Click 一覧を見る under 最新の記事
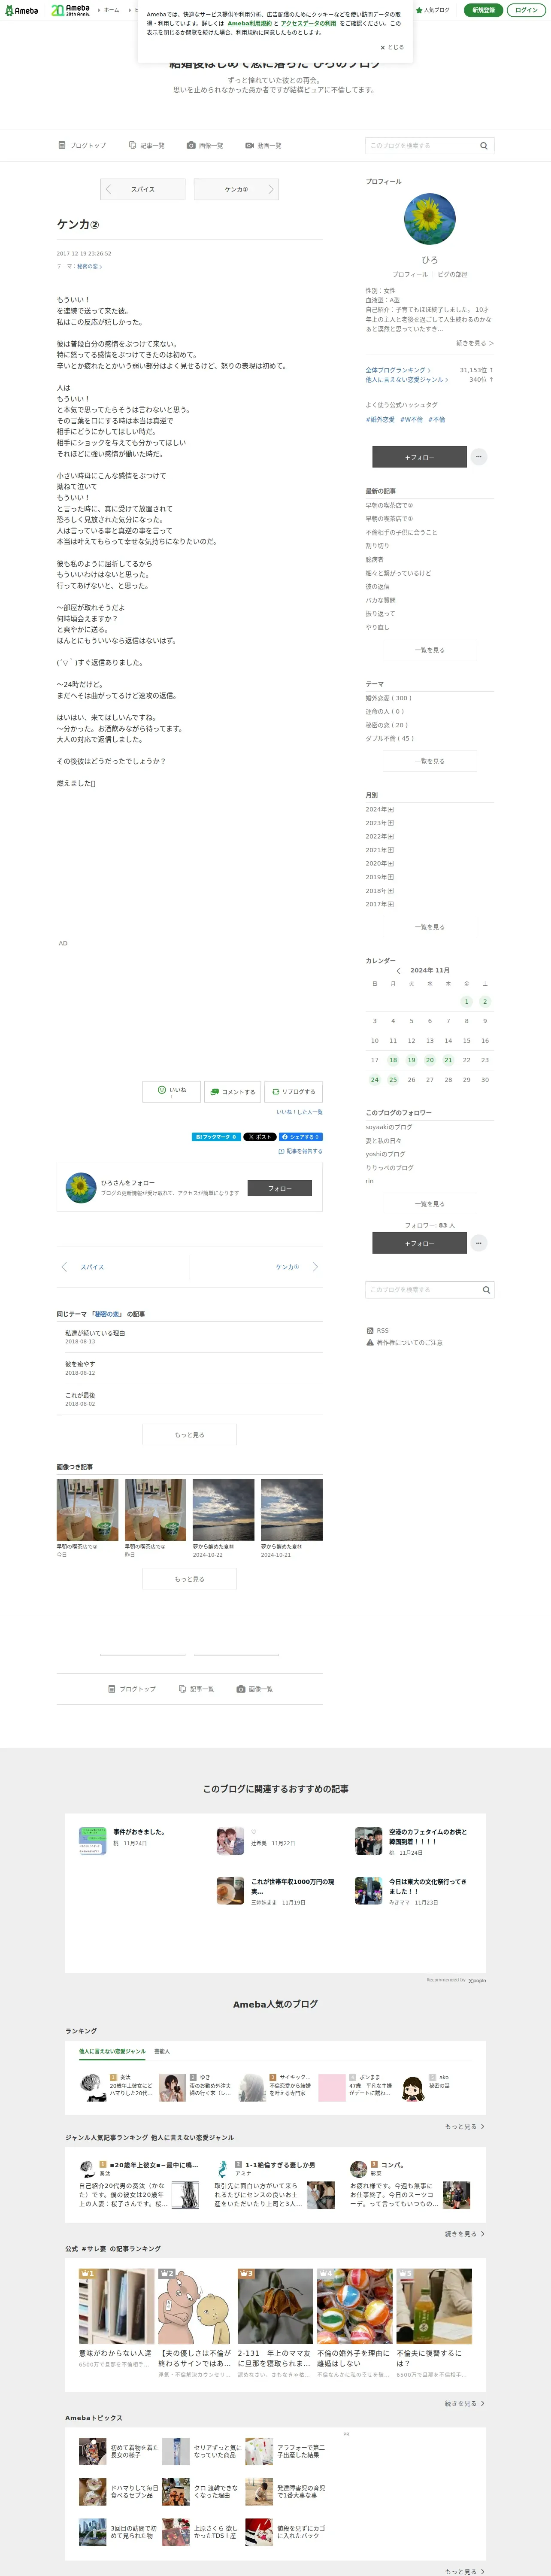Image resolution: width=551 pixels, height=2576 pixels. [429, 650]
